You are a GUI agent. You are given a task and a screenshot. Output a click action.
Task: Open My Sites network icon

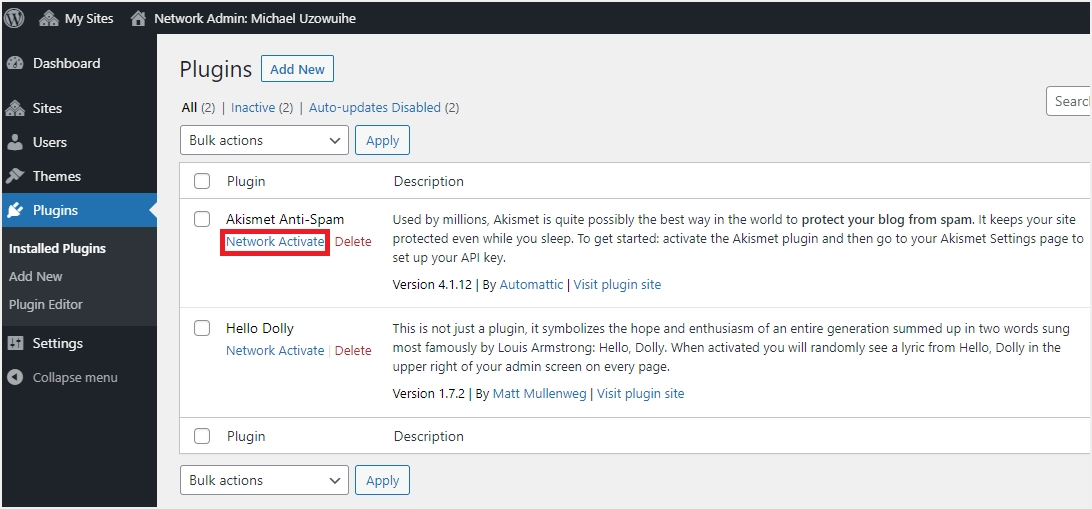[x=49, y=18]
